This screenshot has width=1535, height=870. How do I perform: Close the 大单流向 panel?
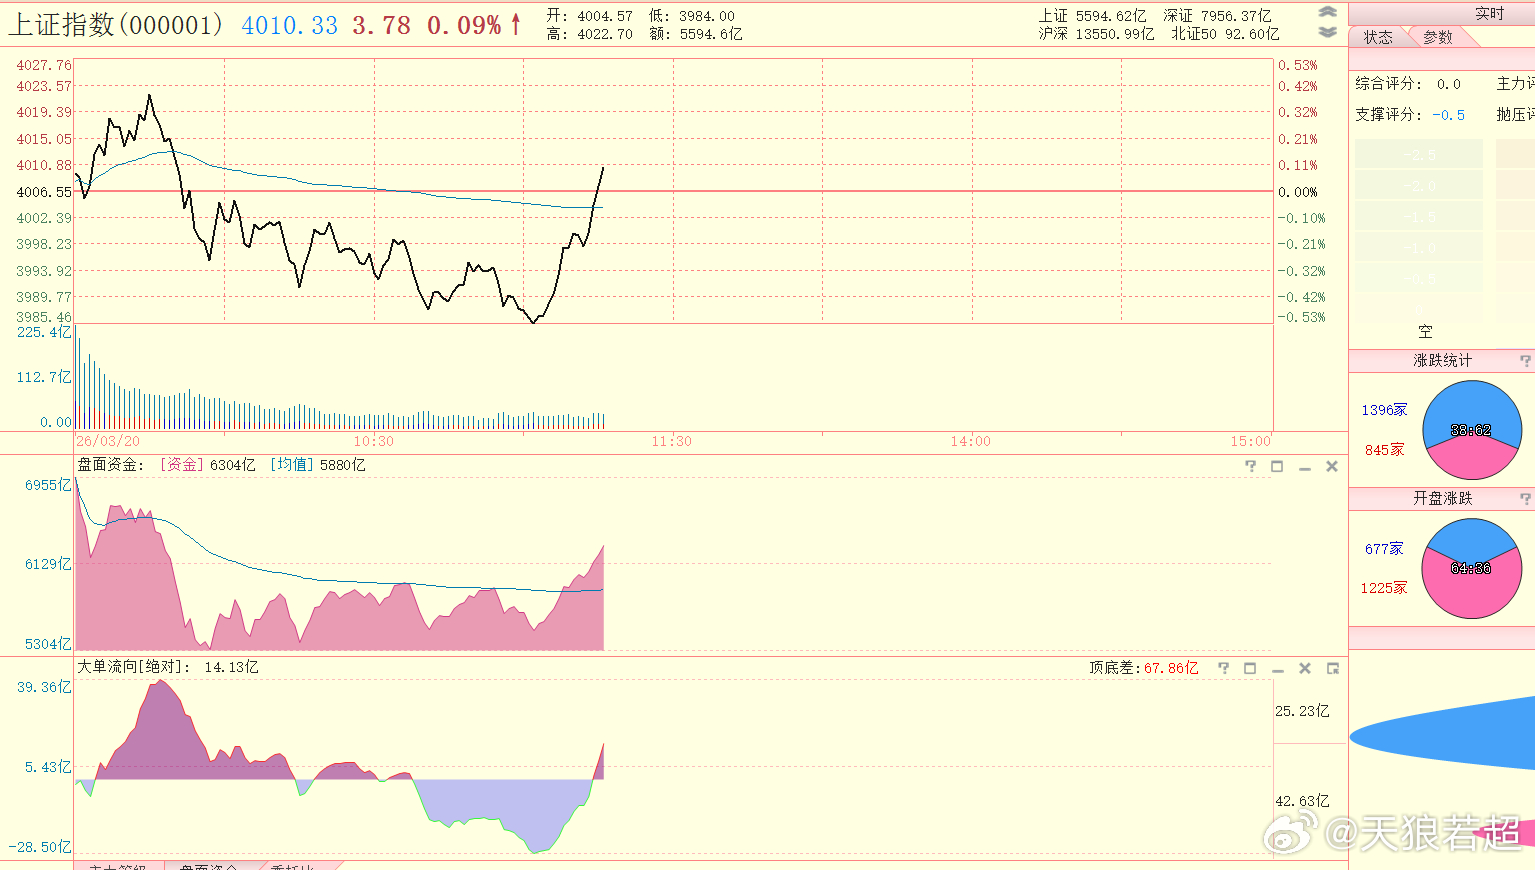1305,668
